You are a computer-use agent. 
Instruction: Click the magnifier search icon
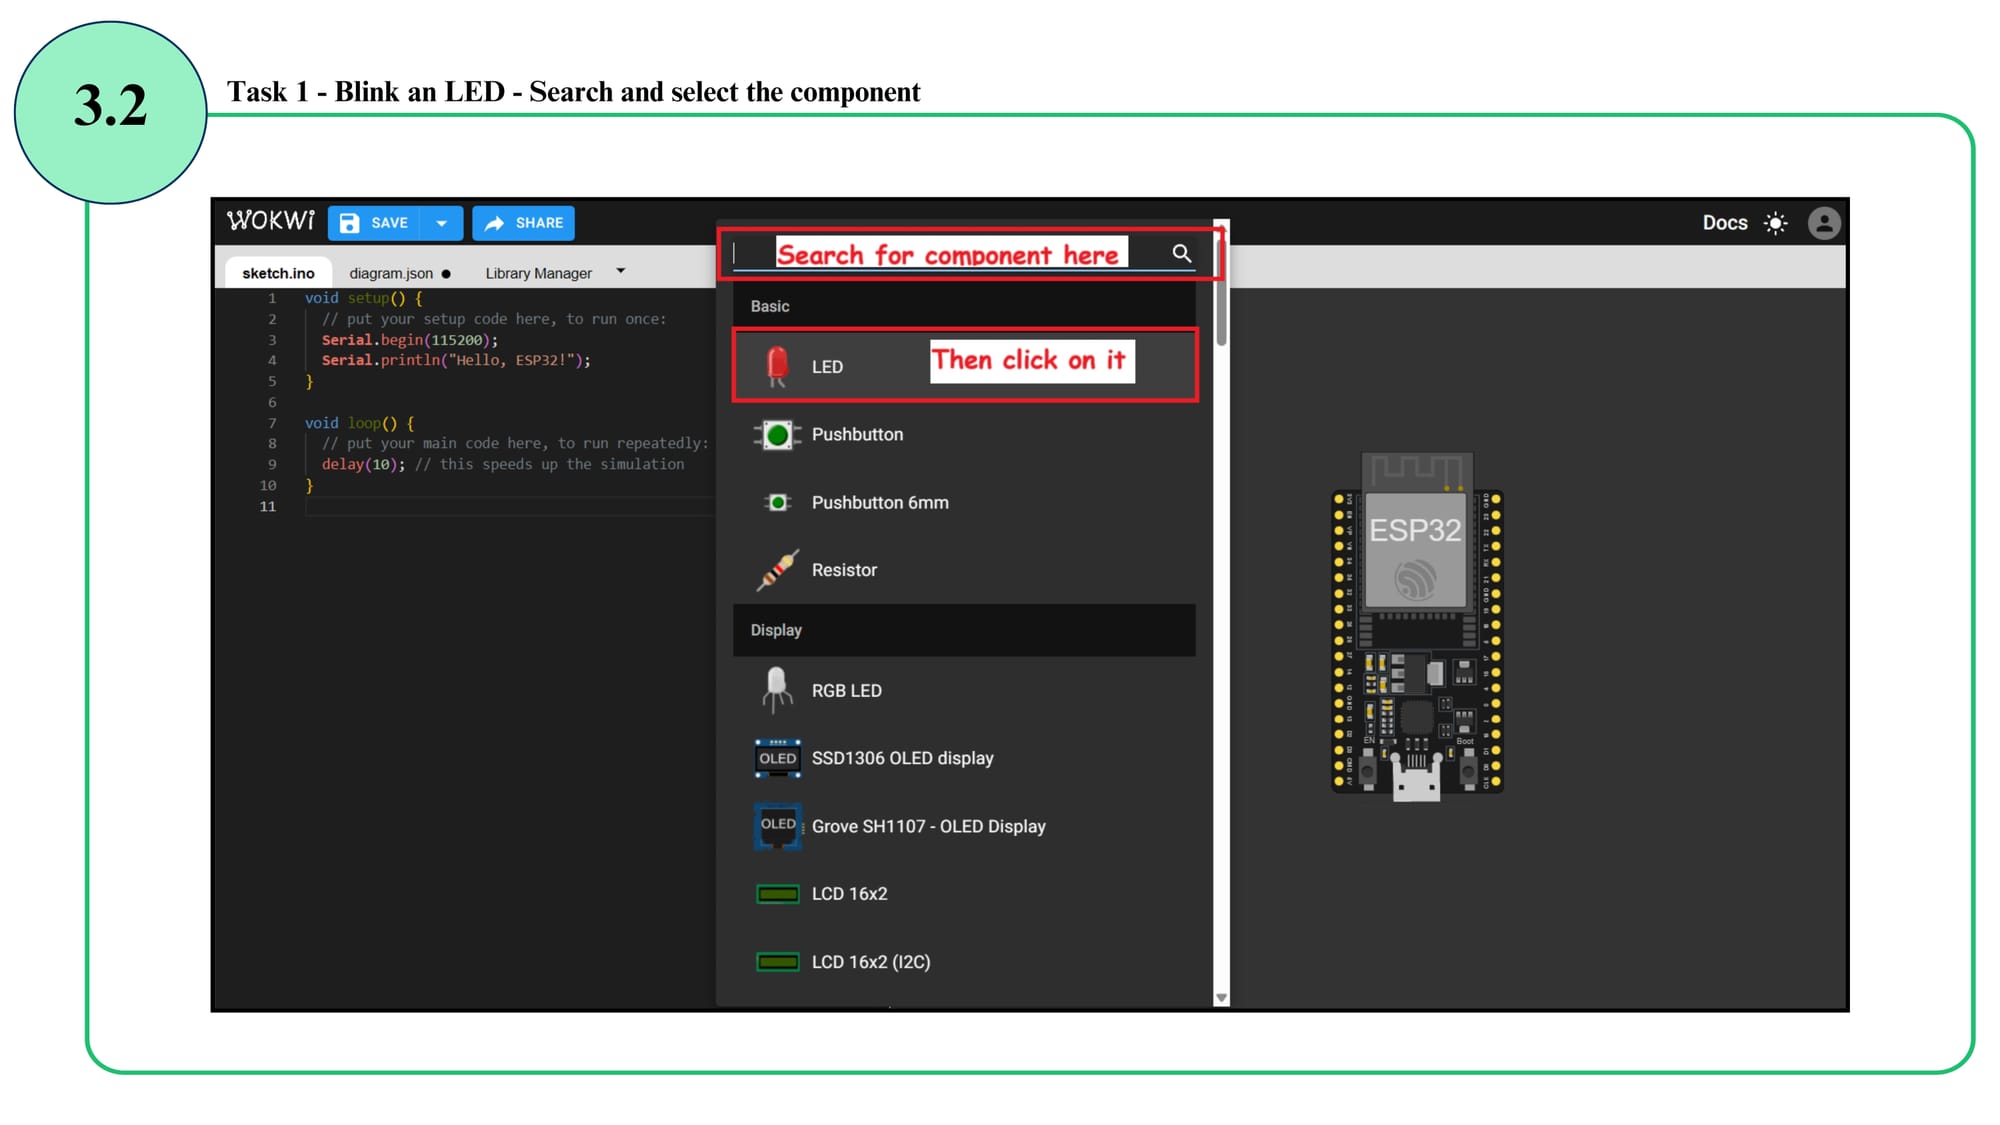click(x=1181, y=254)
